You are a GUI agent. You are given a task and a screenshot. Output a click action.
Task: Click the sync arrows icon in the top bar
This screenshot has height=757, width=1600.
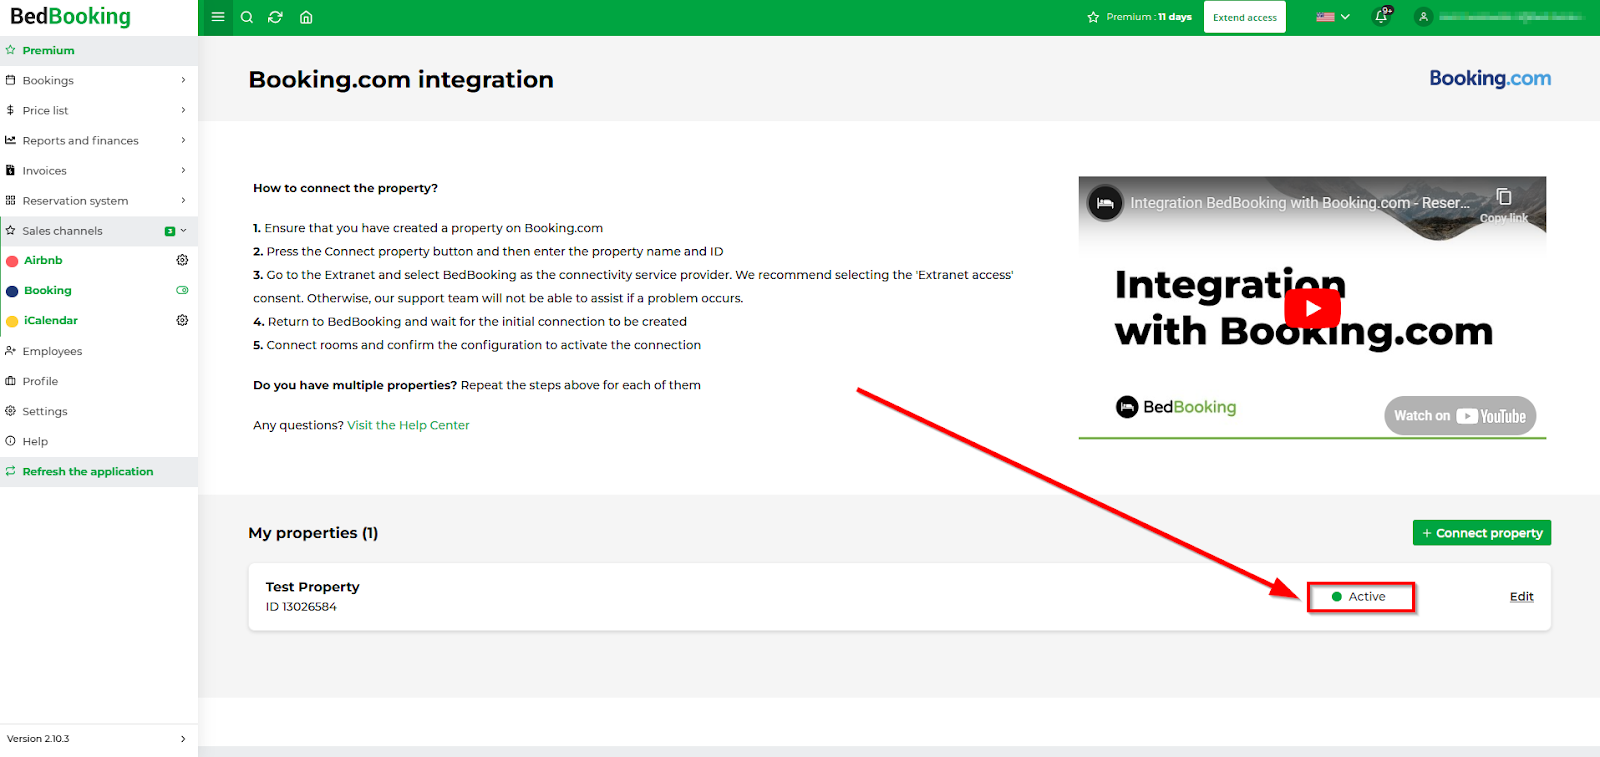276,17
